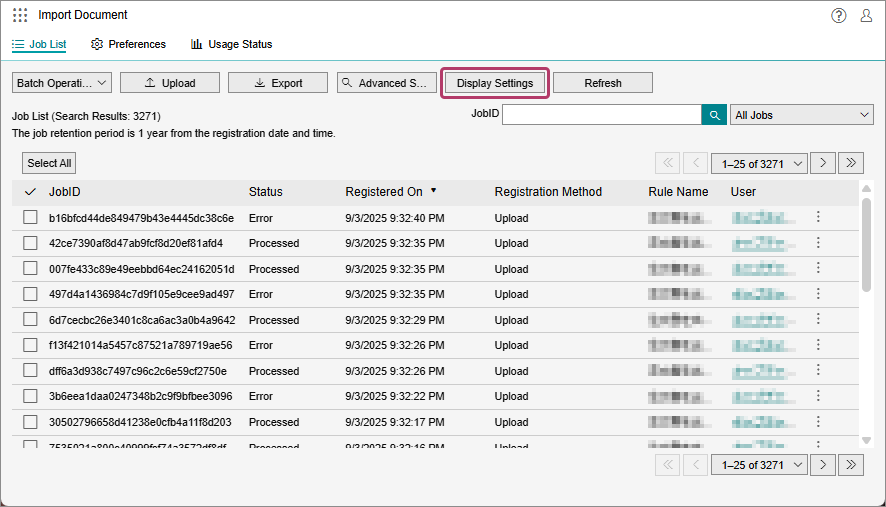Check the box for job 6d7cecbc26e3401c8ca6ac3a0b4a9642

tap(31, 319)
